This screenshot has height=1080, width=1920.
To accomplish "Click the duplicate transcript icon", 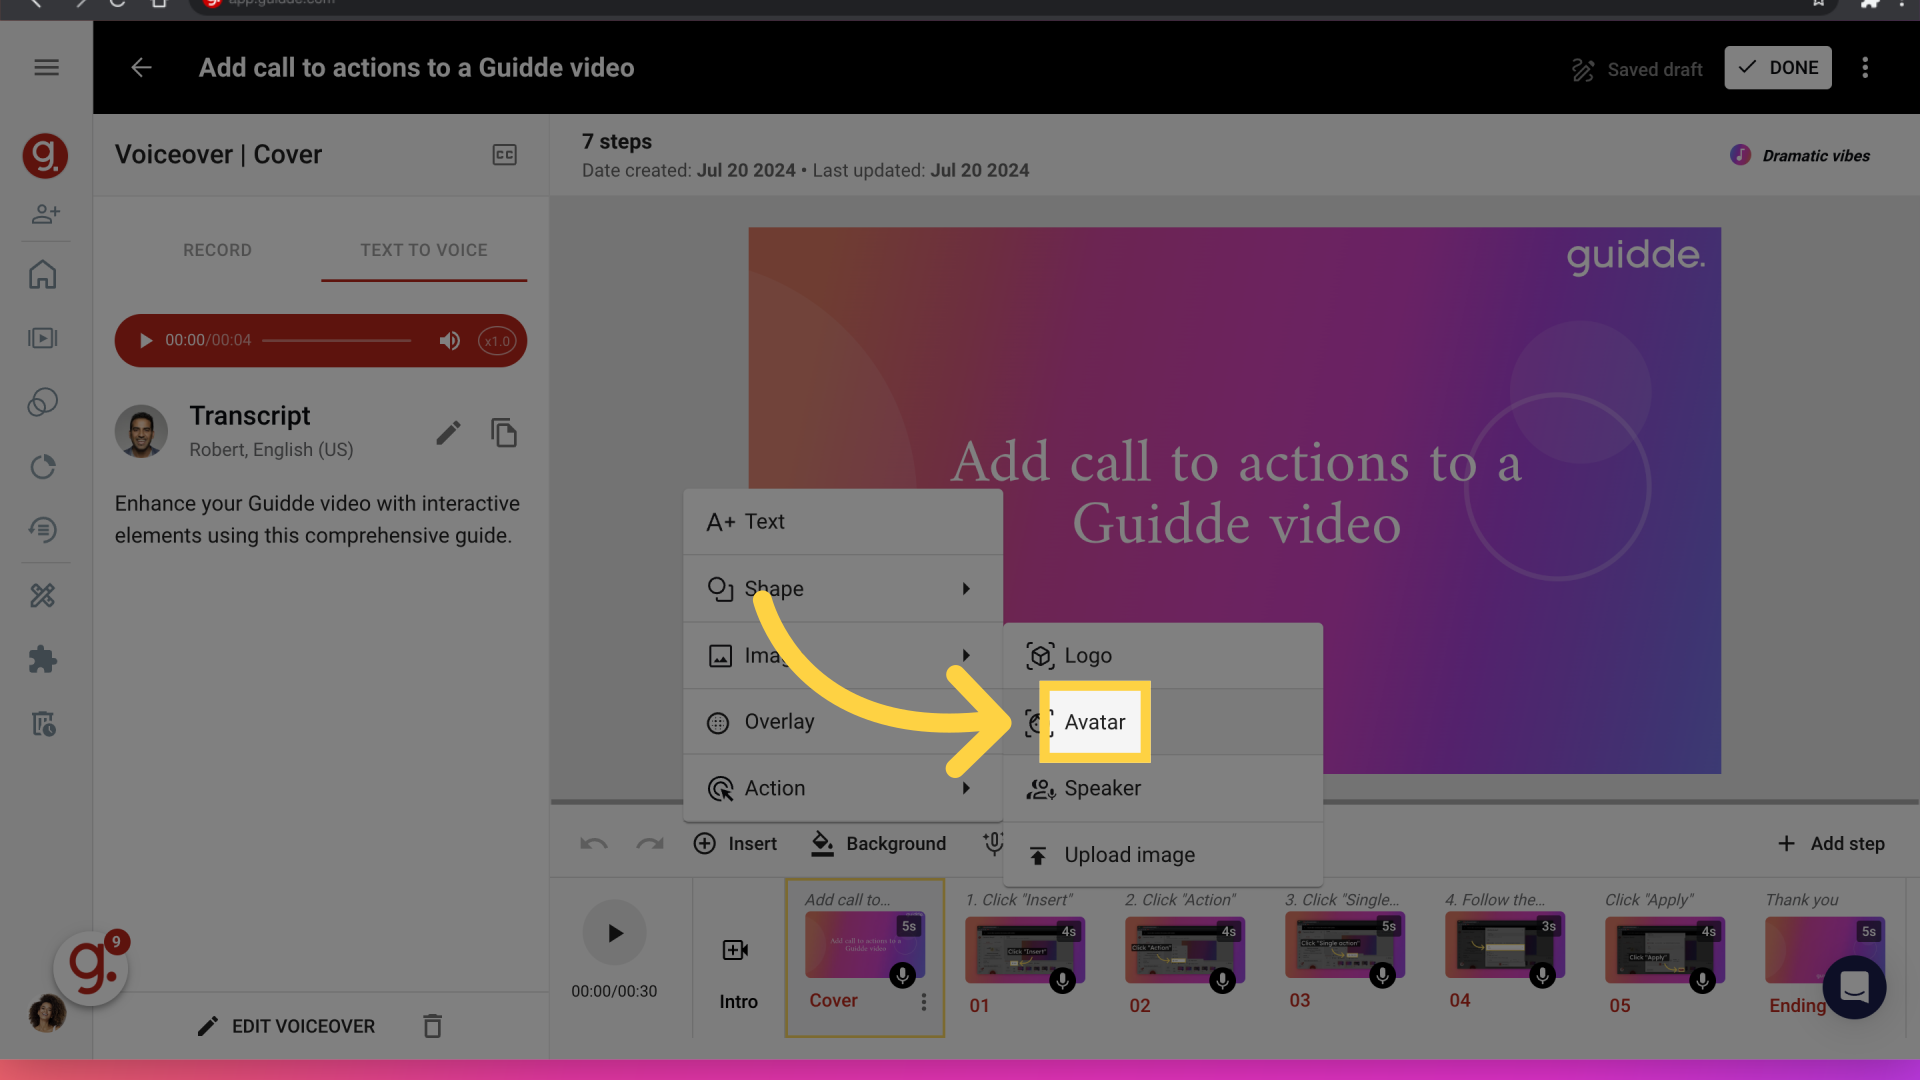I will [502, 433].
